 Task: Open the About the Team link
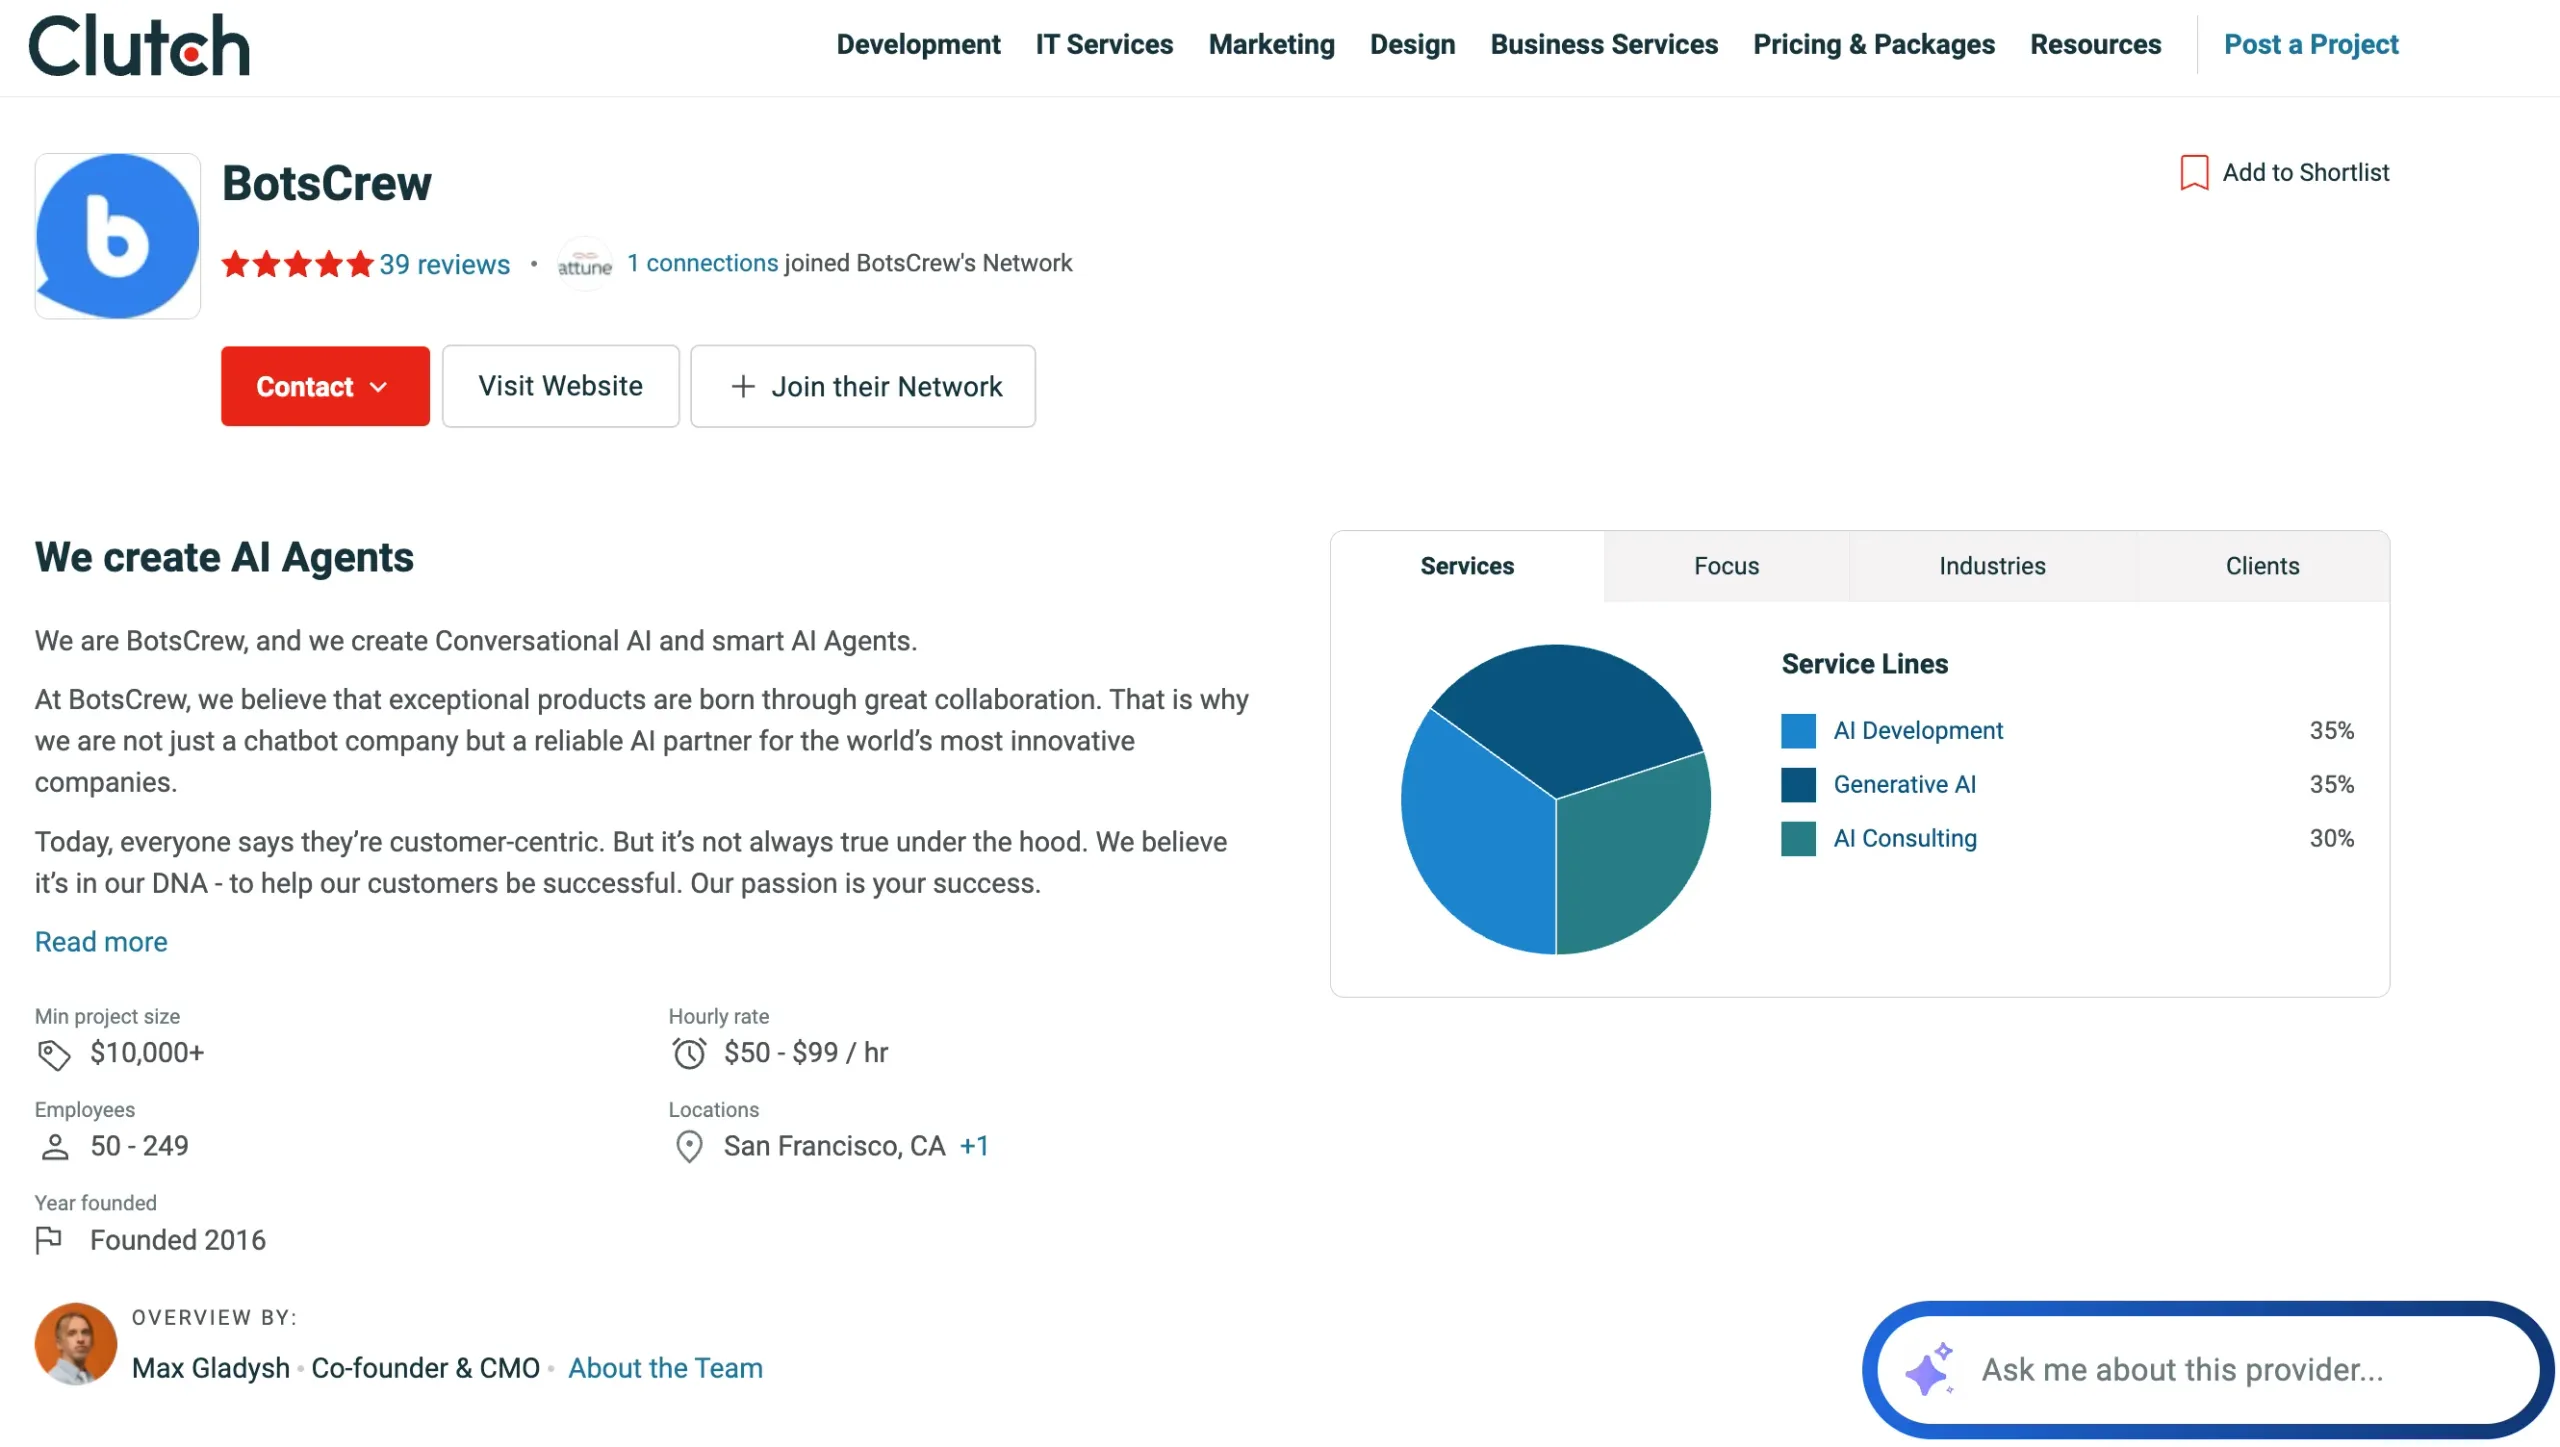[665, 1367]
